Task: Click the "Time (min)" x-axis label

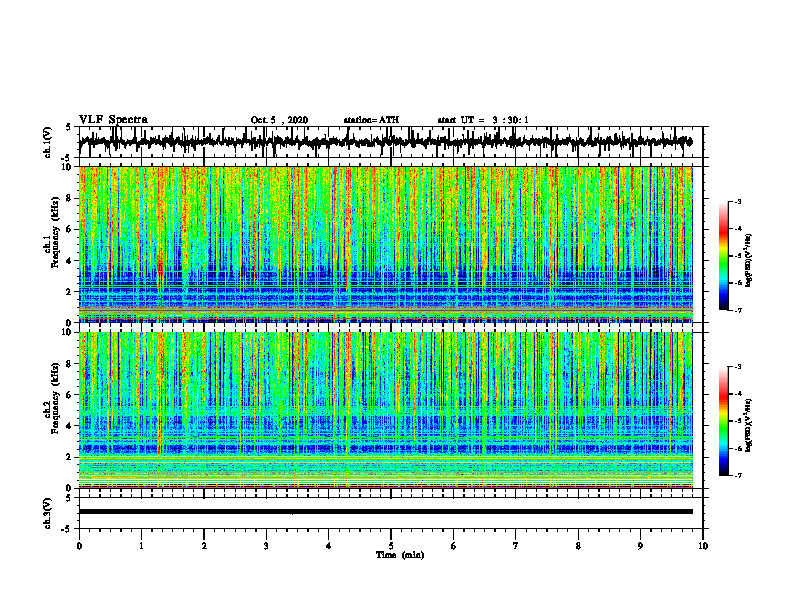Action: 400,555
